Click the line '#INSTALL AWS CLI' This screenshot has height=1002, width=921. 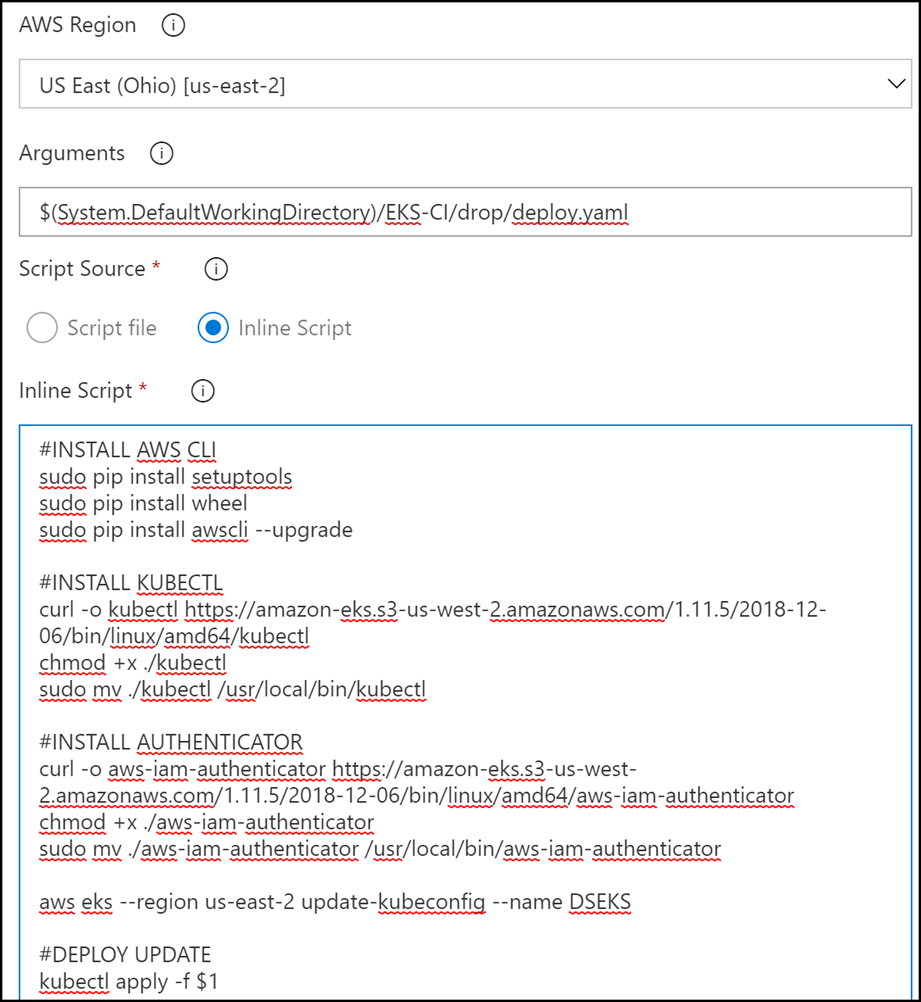point(128,450)
